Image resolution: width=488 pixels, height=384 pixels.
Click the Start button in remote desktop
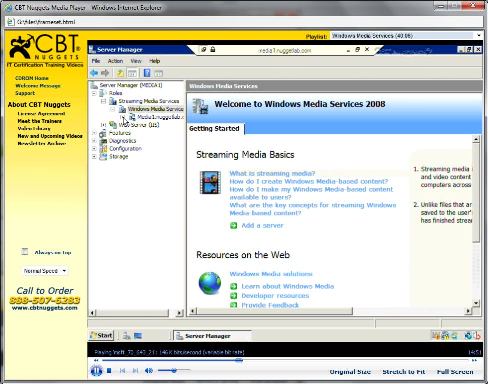pos(101,336)
